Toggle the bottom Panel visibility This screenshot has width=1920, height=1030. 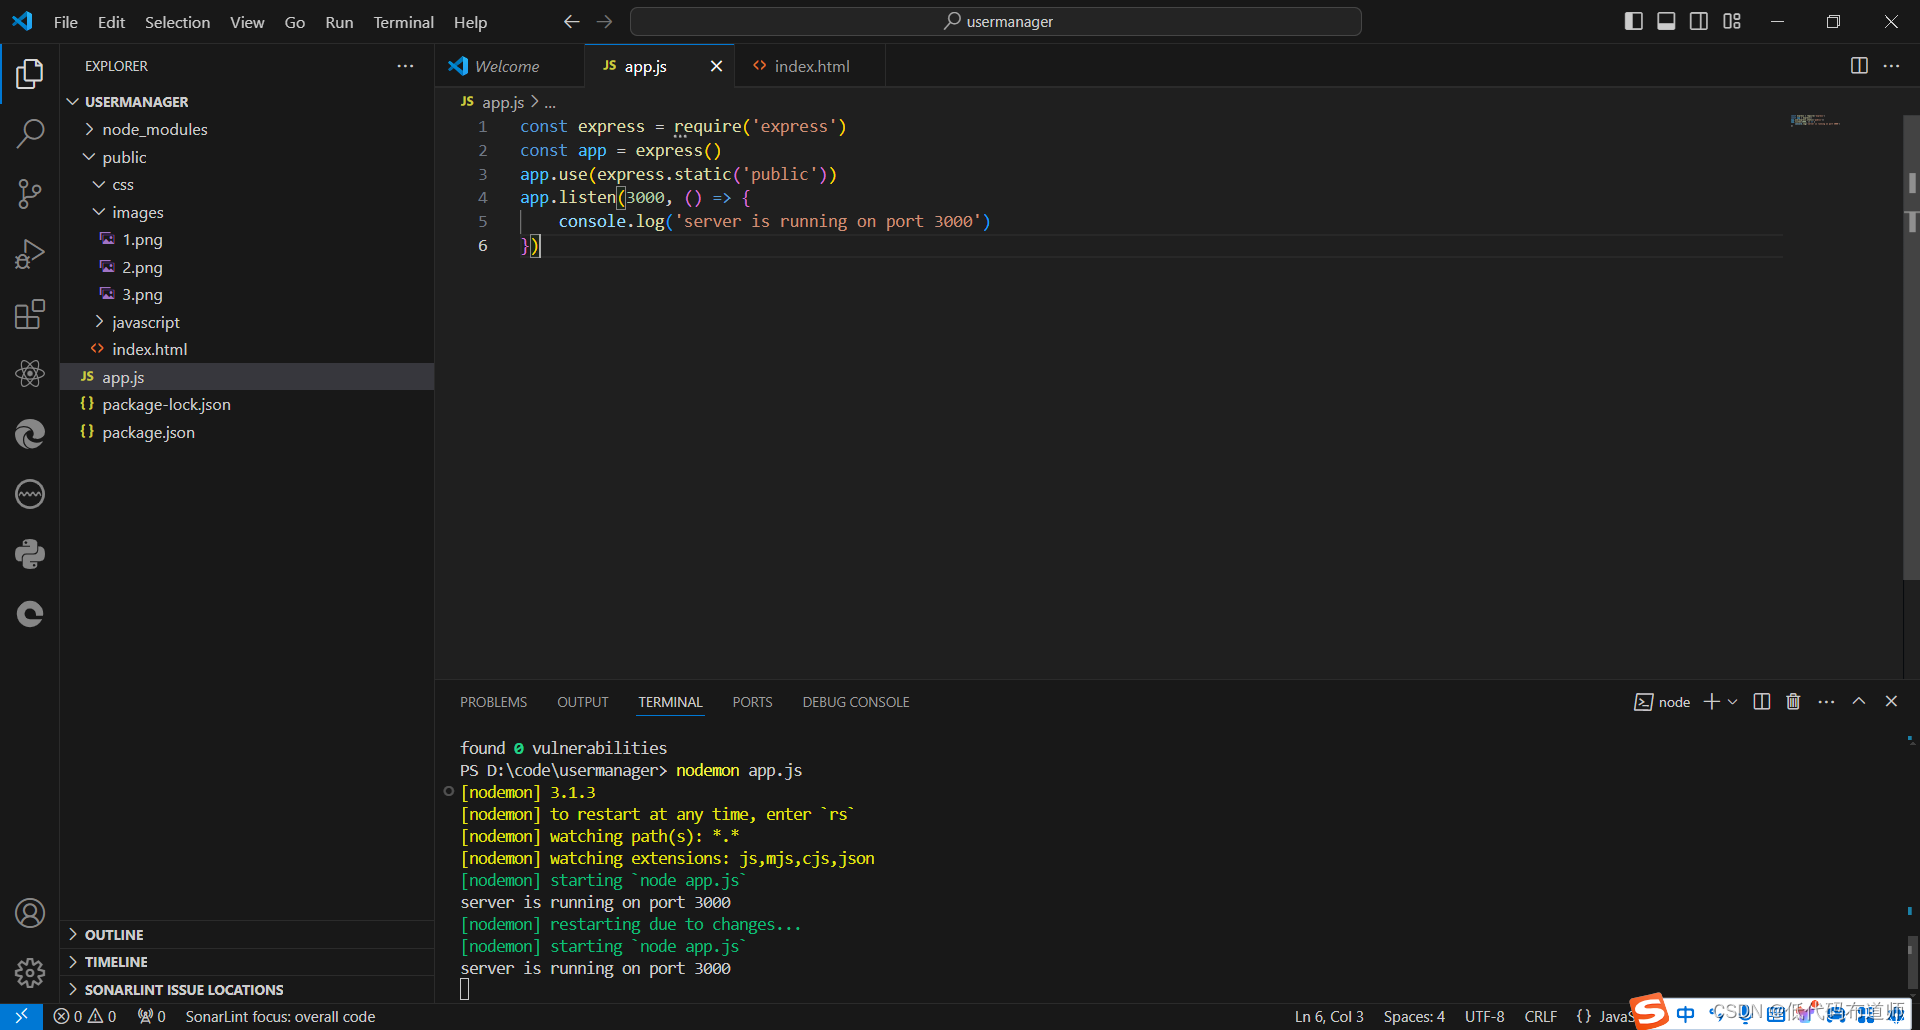click(1666, 21)
